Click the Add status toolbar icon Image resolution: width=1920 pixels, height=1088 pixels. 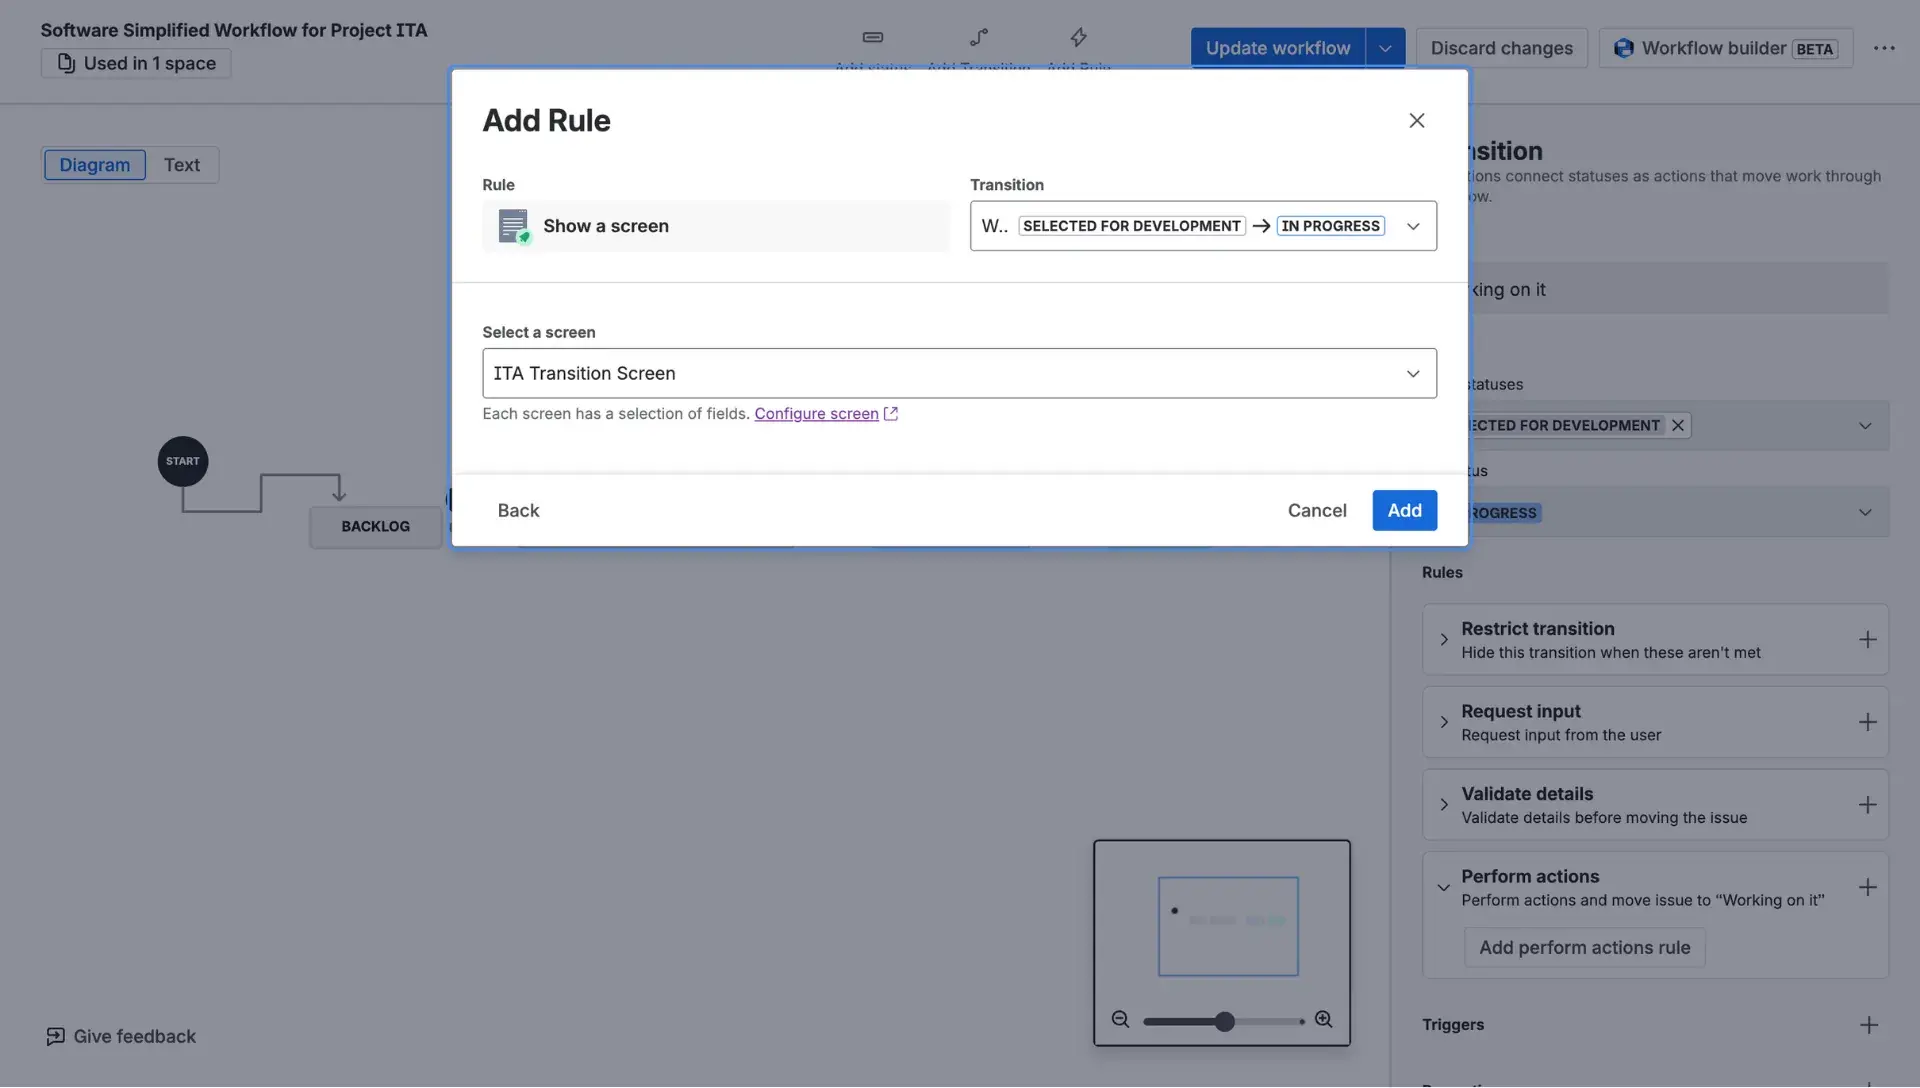(x=872, y=38)
